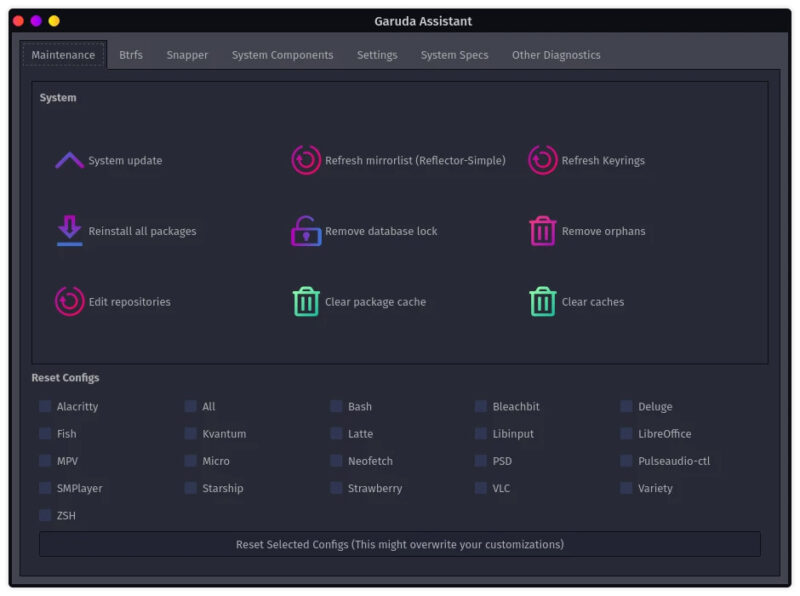
Task: Click the Edit repositories icon
Action: 69,302
